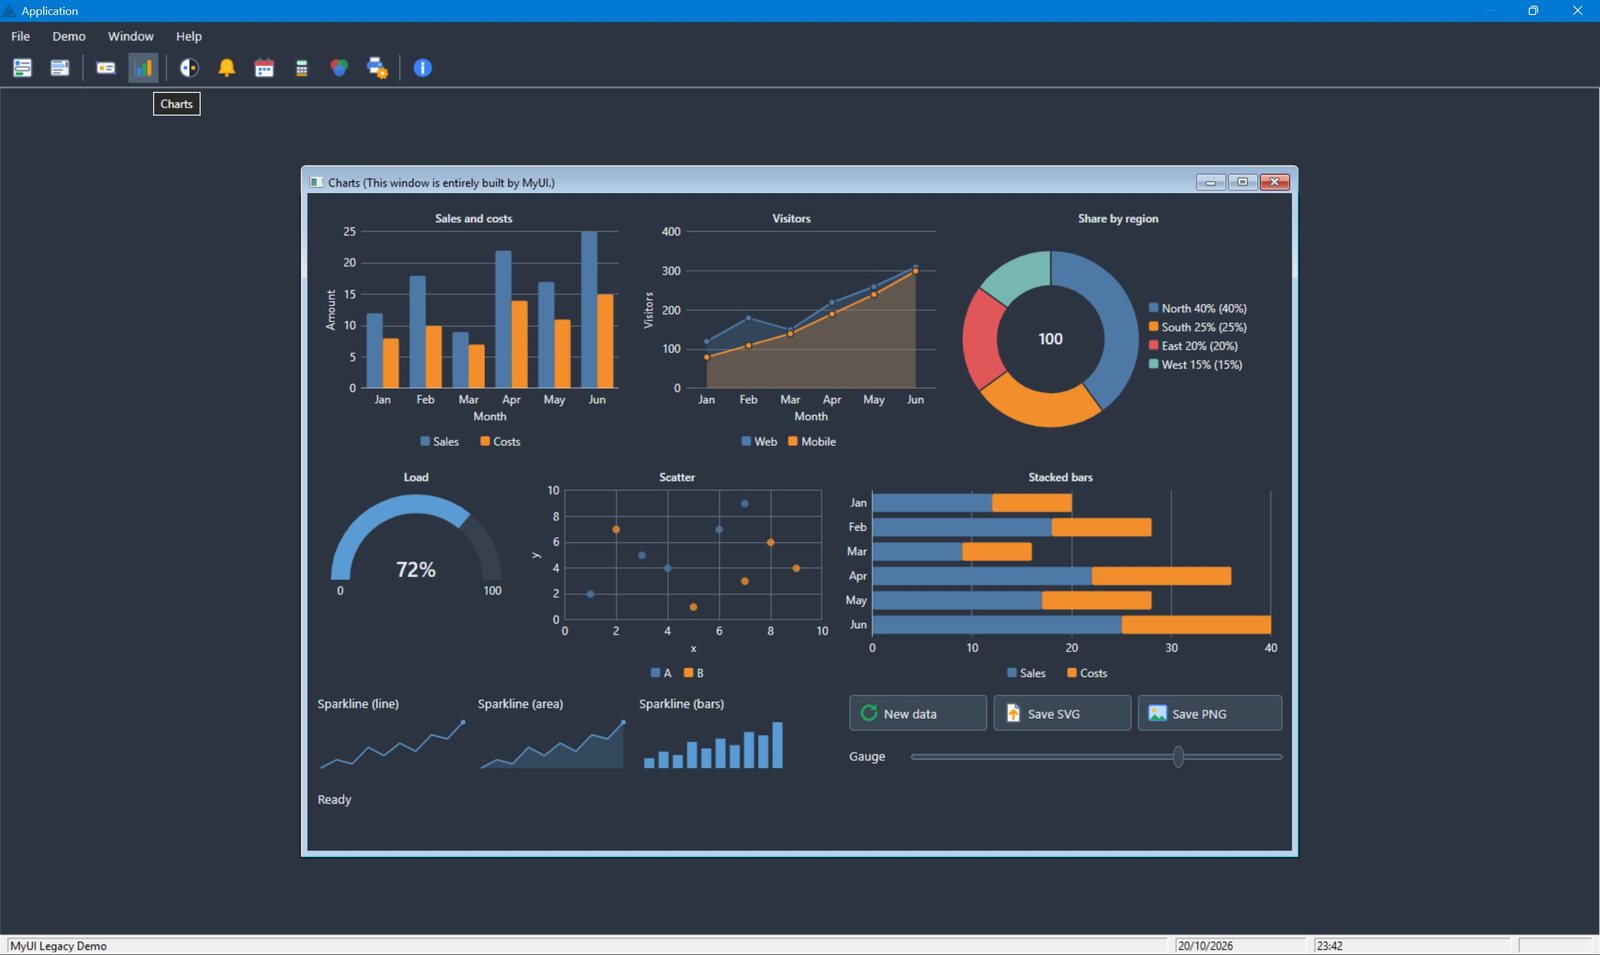This screenshot has height=955, width=1600.
Task: Click the scatter legend entry A
Action: click(x=661, y=673)
